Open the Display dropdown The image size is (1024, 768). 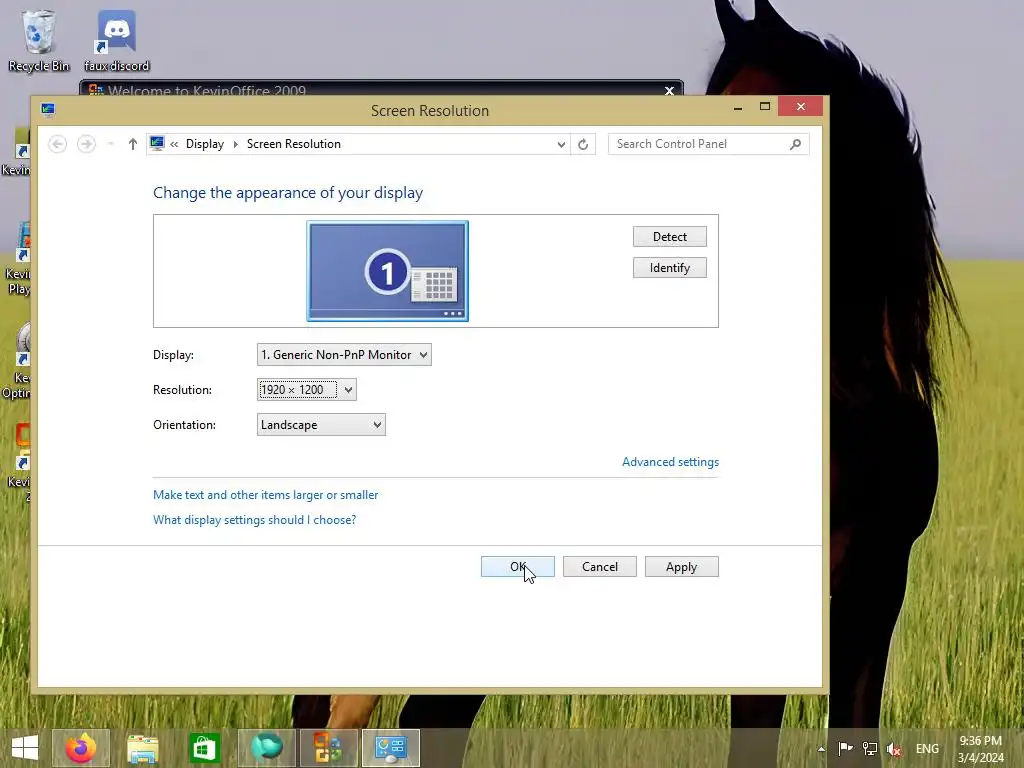tap(344, 355)
